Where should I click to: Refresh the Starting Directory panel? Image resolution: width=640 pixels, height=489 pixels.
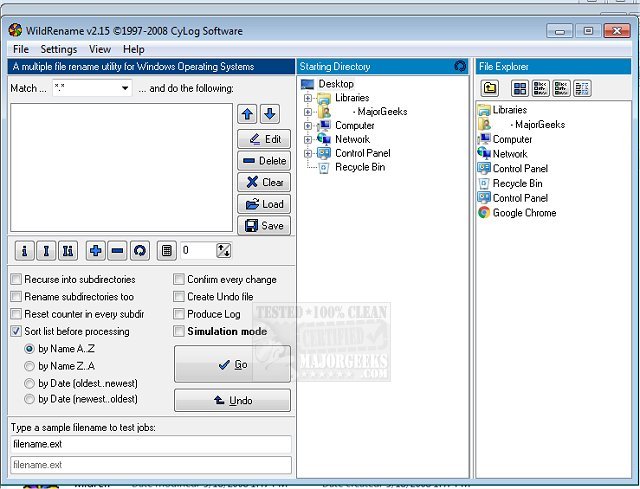[x=459, y=67]
